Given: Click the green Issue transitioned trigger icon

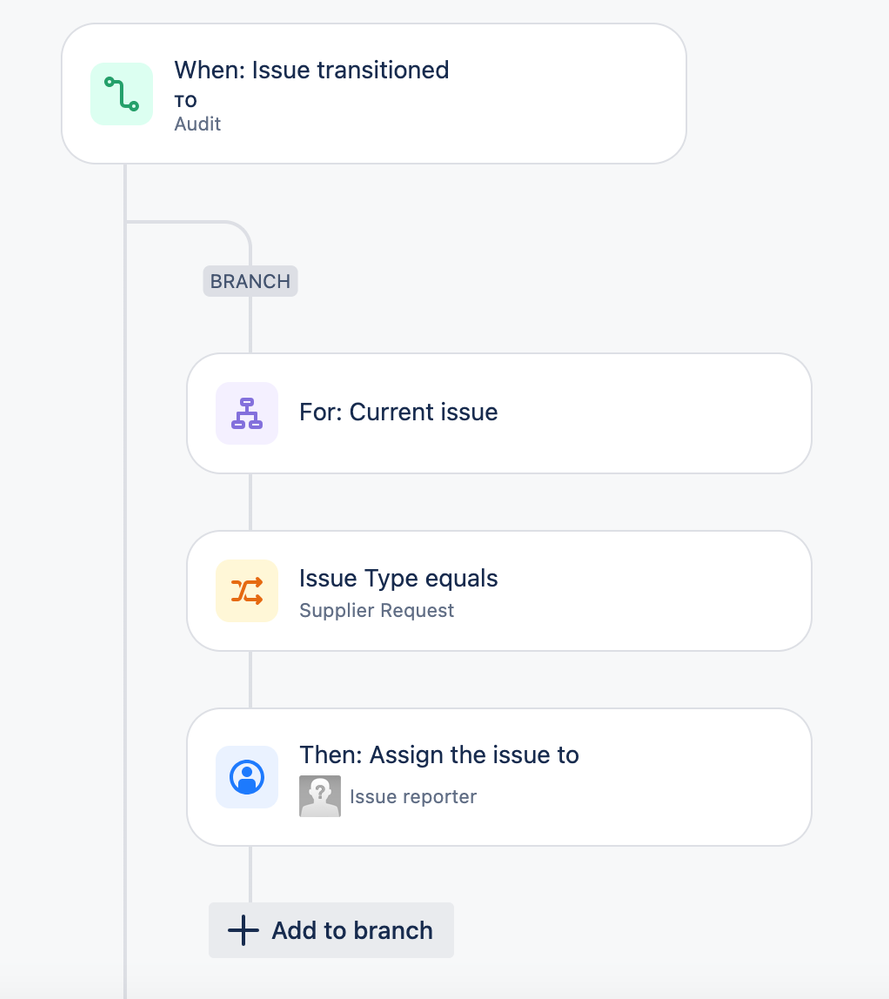Looking at the screenshot, I should pos(122,94).
